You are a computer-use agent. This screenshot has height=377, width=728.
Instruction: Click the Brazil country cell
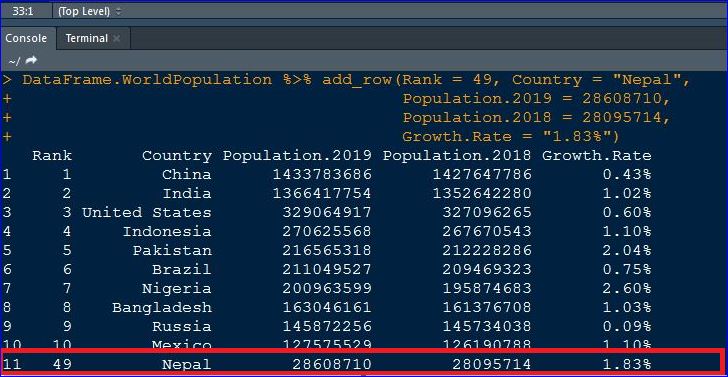tap(182, 269)
